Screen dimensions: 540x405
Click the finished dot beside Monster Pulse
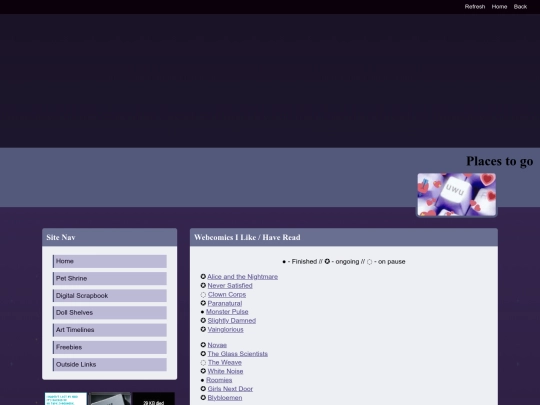[202, 312]
